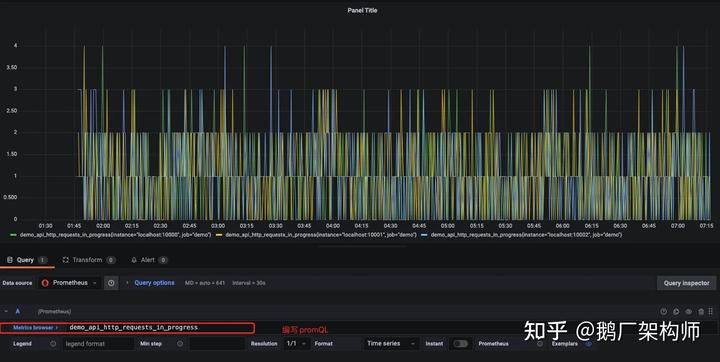The image size is (720, 362).
Task: Click the '07:15' time axis label
Action: [x=706, y=226]
